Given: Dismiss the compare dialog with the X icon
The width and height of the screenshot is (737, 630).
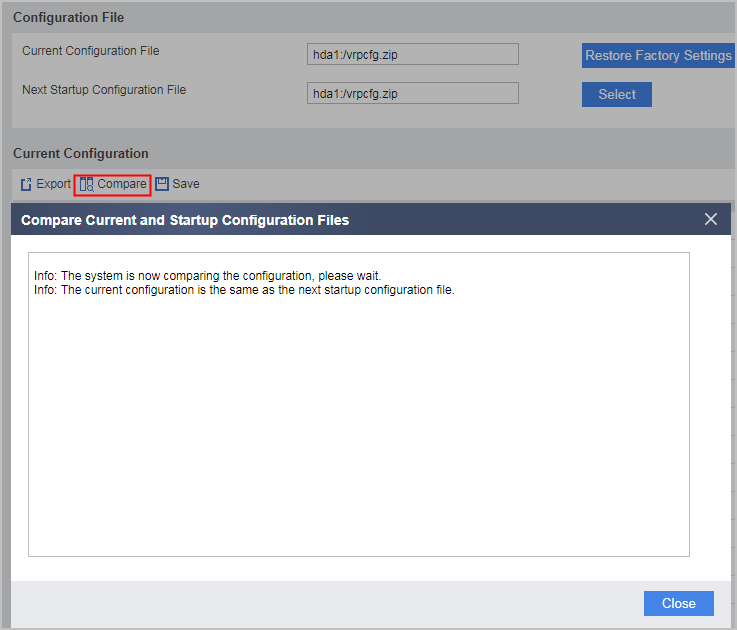Looking at the screenshot, I should (x=711, y=219).
